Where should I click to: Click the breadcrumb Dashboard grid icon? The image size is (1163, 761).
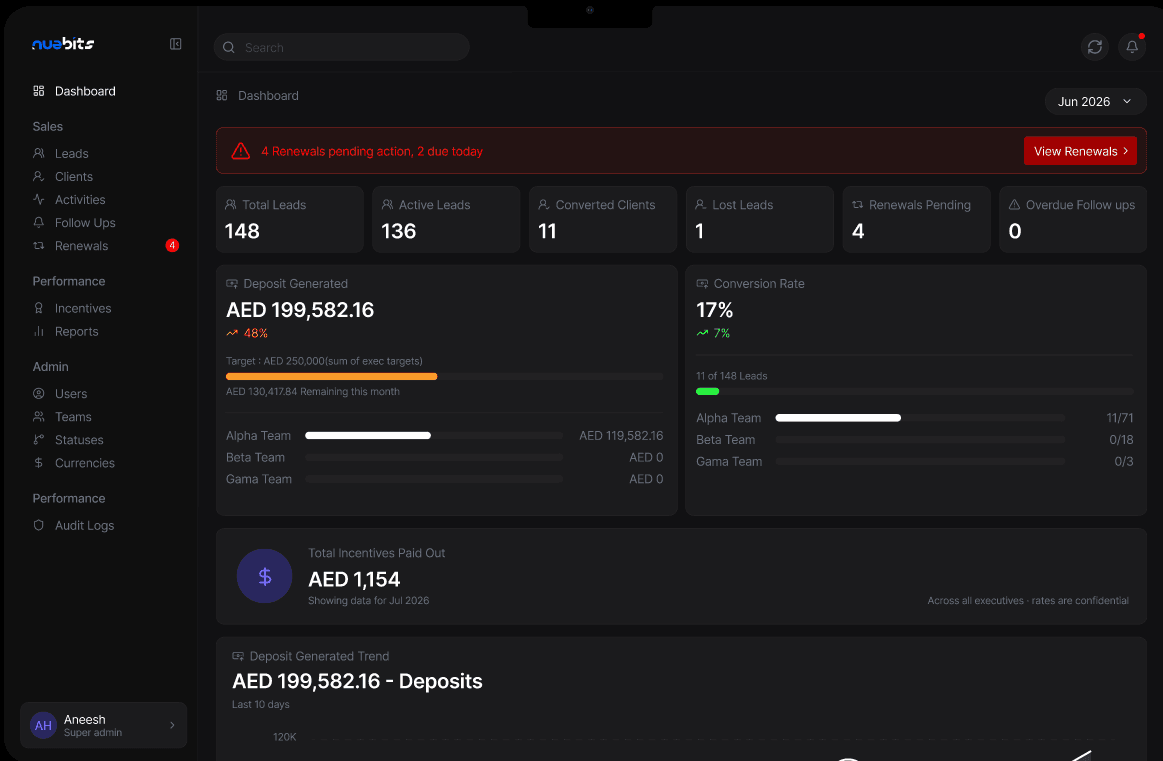(222, 96)
